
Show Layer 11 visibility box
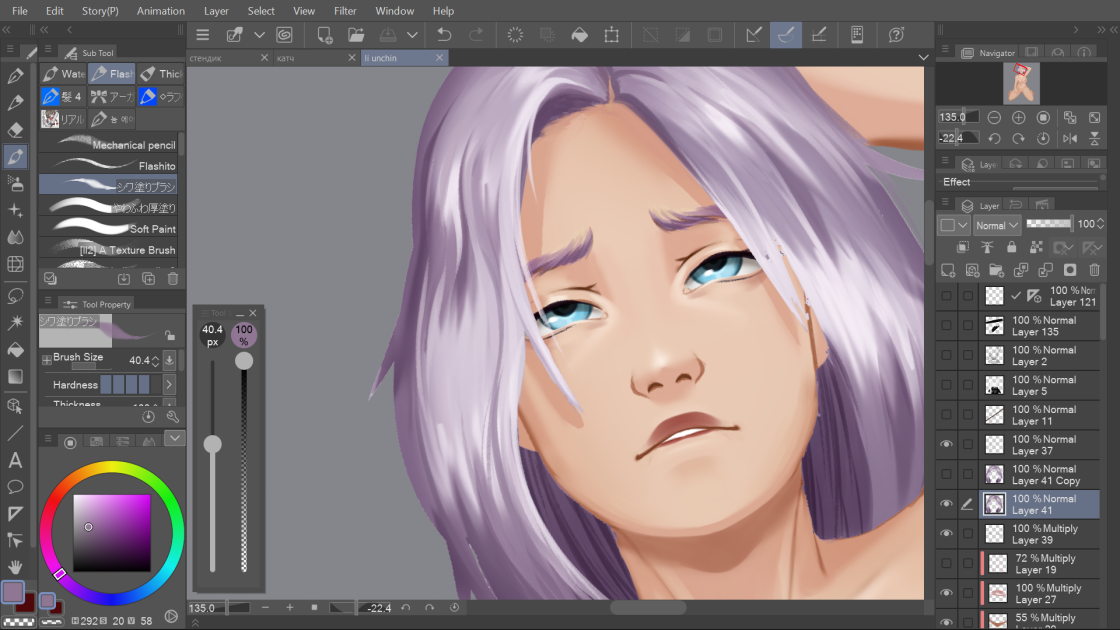946,414
